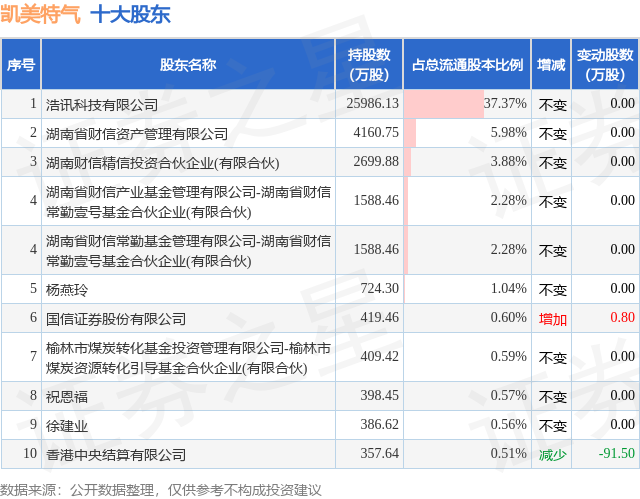
Task: Click the green 减少 status
Action: [553, 455]
